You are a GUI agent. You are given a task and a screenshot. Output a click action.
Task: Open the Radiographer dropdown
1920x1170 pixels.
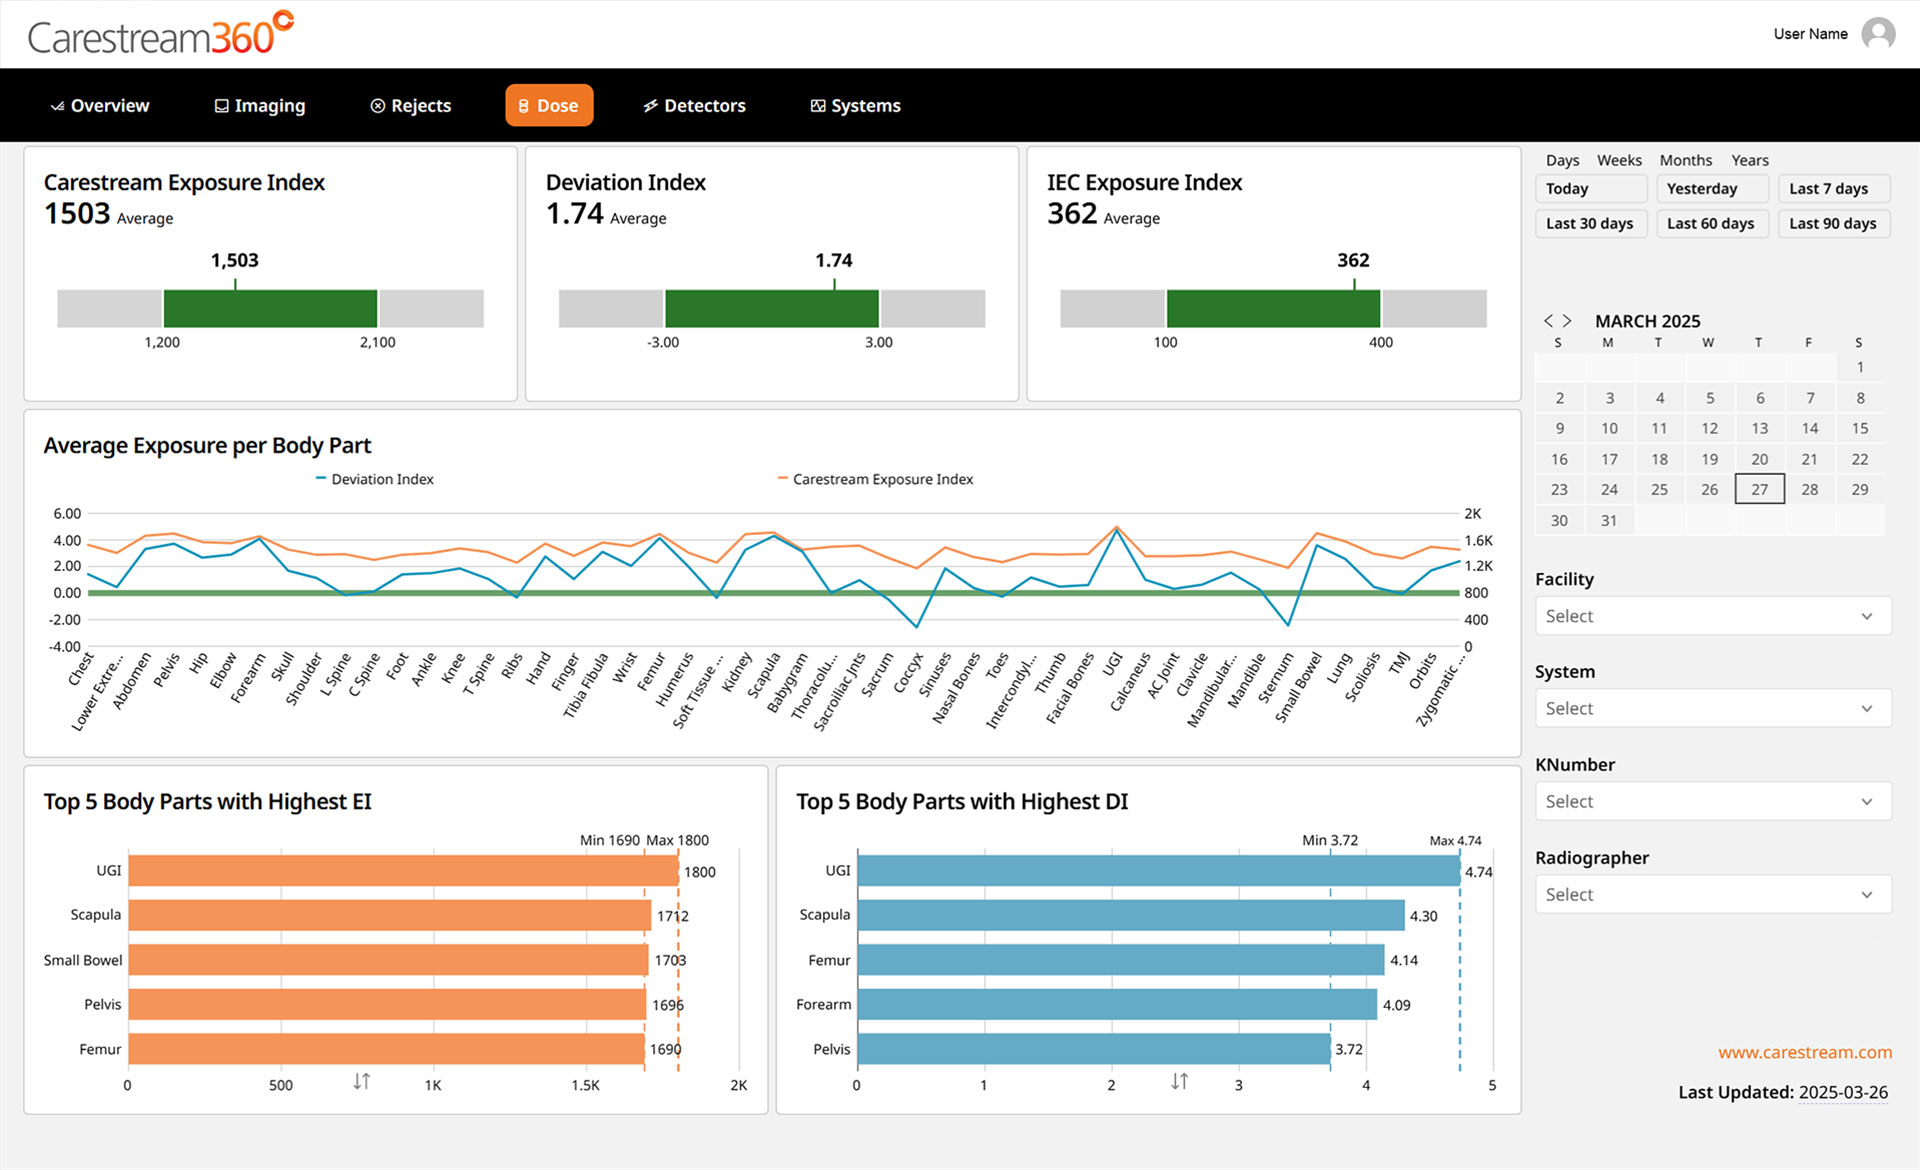pyautogui.click(x=1712, y=894)
